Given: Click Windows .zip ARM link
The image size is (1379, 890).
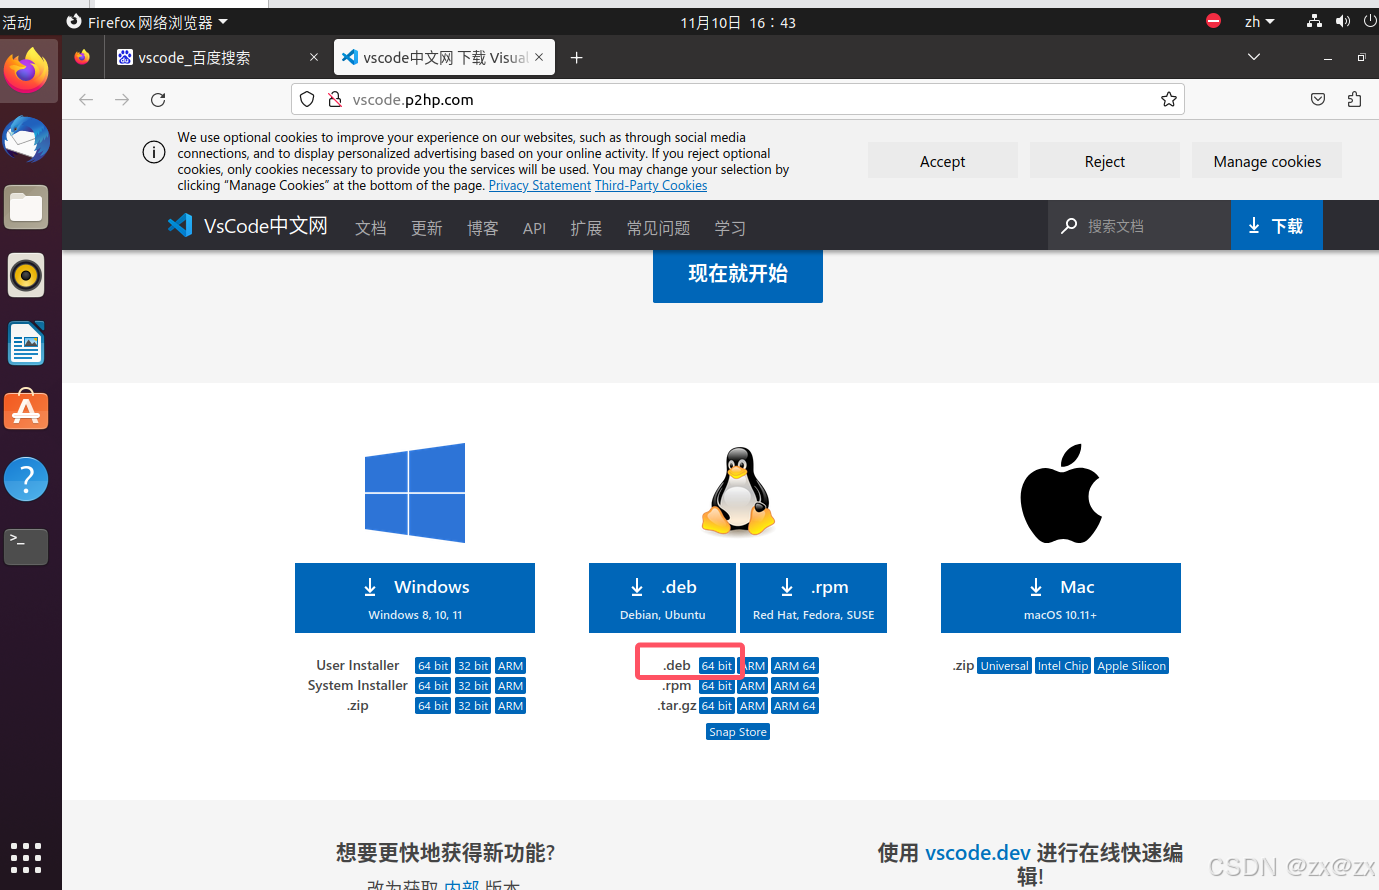Looking at the screenshot, I should 510,706.
